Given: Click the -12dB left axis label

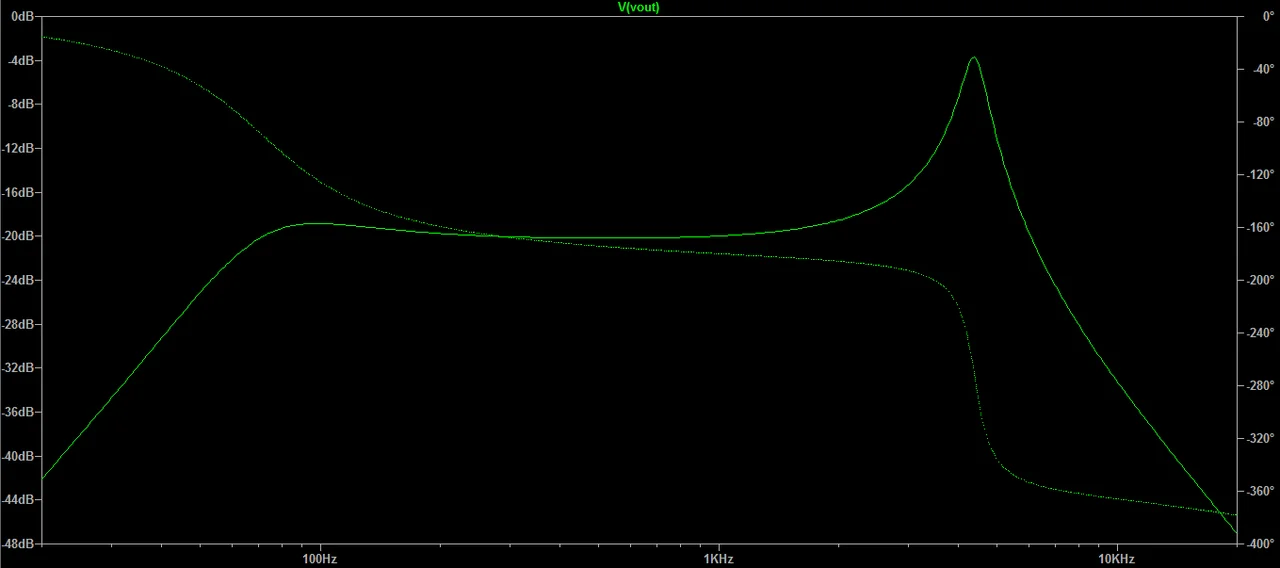Looking at the screenshot, I should pyautogui.click(x=19, y=149).
